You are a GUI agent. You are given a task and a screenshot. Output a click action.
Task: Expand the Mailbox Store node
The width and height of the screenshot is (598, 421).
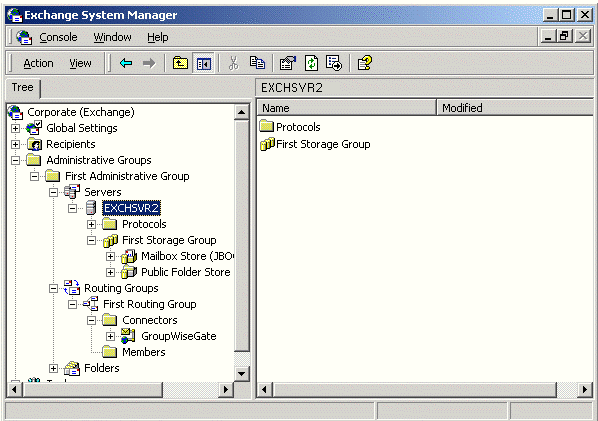pyautogui.click(x=111, y=257)
